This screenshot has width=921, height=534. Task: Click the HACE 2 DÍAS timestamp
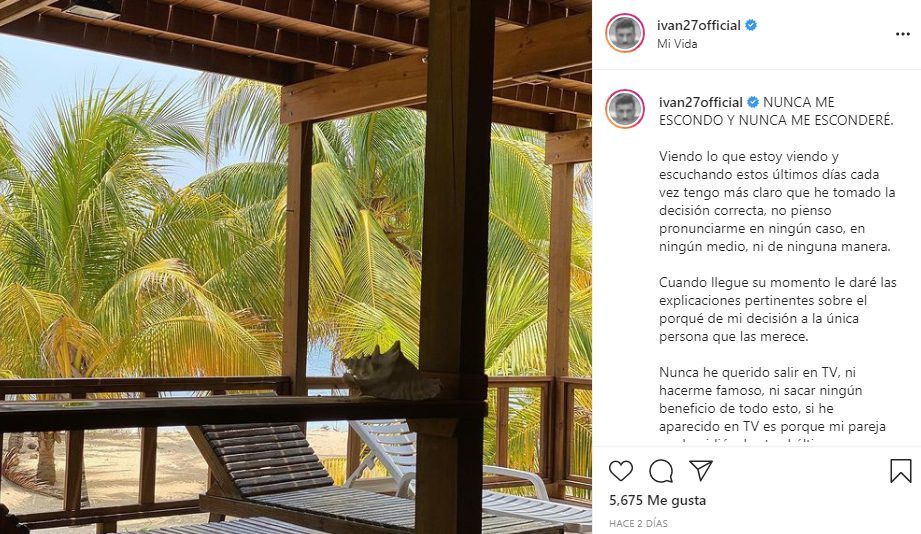[638, 523]
